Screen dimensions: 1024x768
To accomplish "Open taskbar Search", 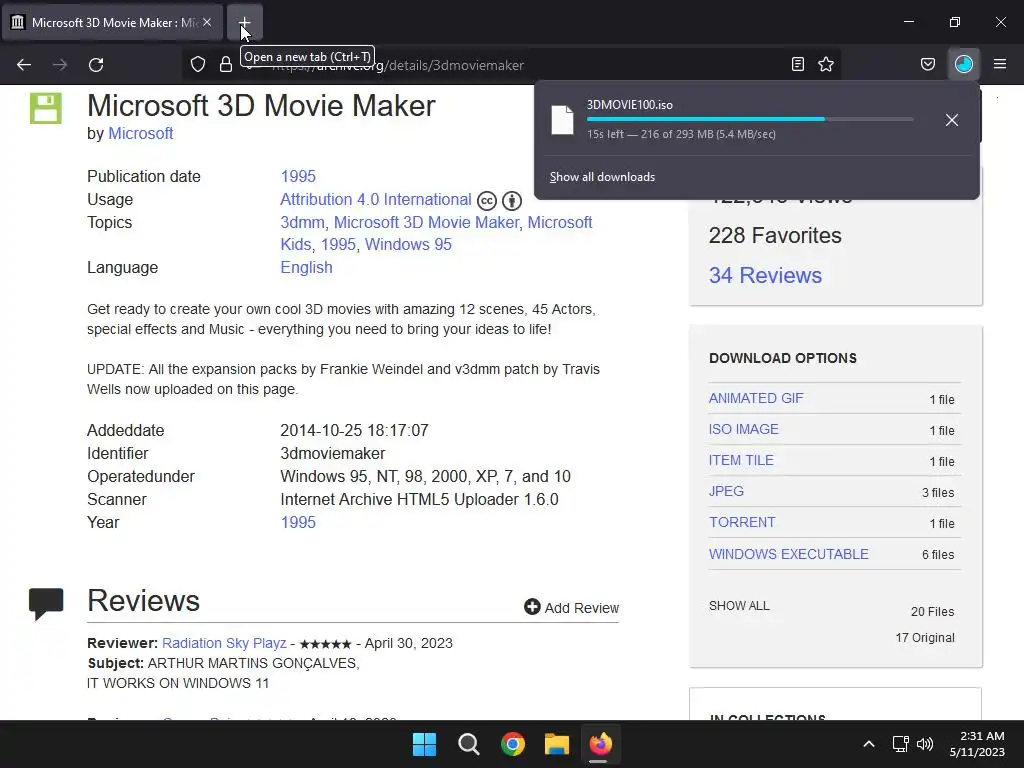I will point(469,744).
